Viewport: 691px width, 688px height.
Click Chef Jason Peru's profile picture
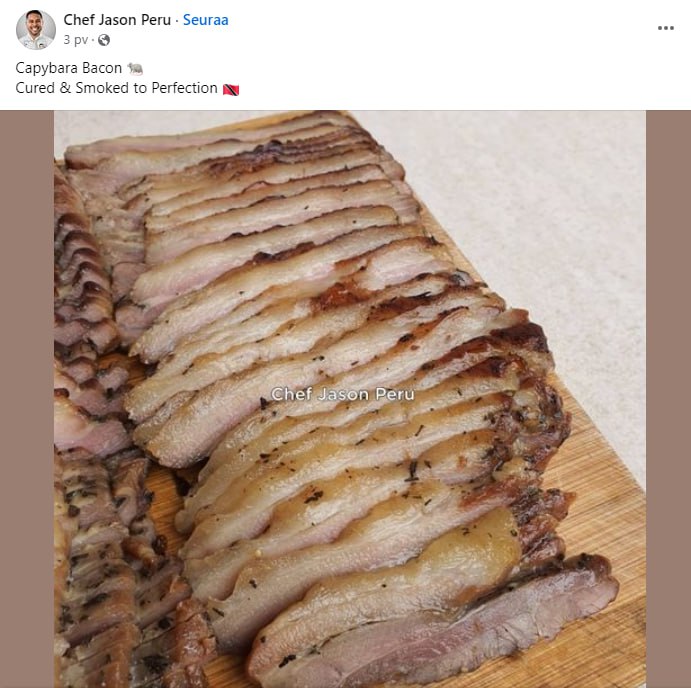tap(36, 30)
